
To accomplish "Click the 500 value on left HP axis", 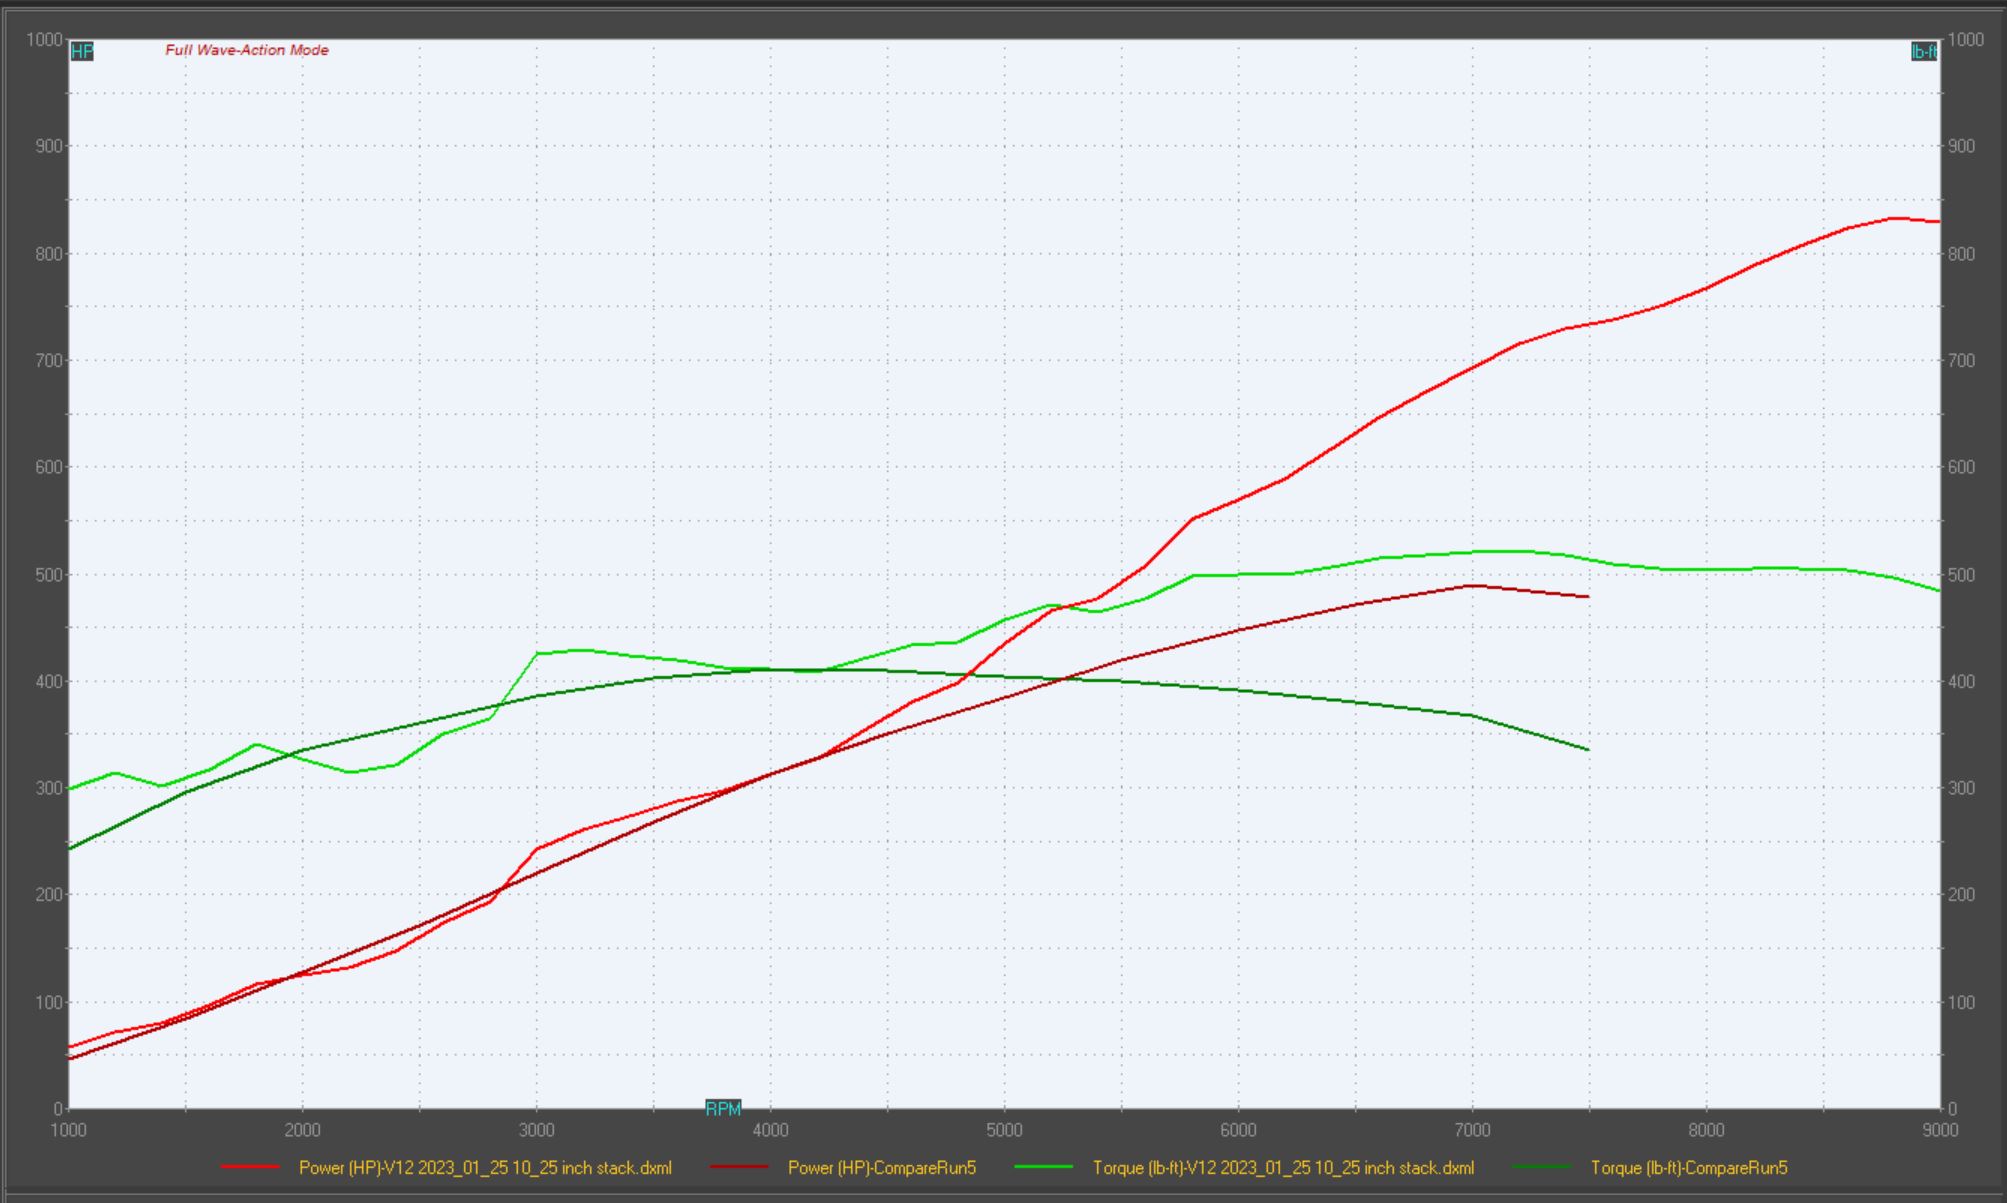I will pyautogui.click(x=48, y=575).
